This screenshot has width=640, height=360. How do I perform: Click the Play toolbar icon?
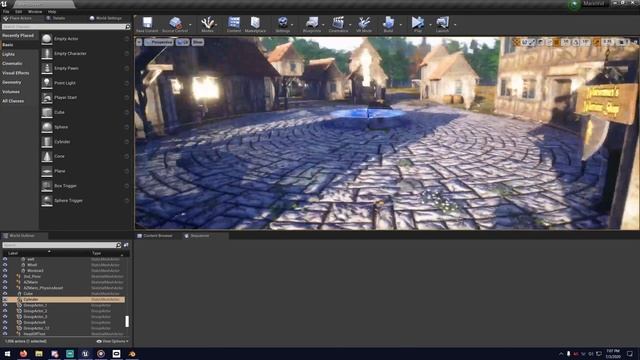pos(418,22)
